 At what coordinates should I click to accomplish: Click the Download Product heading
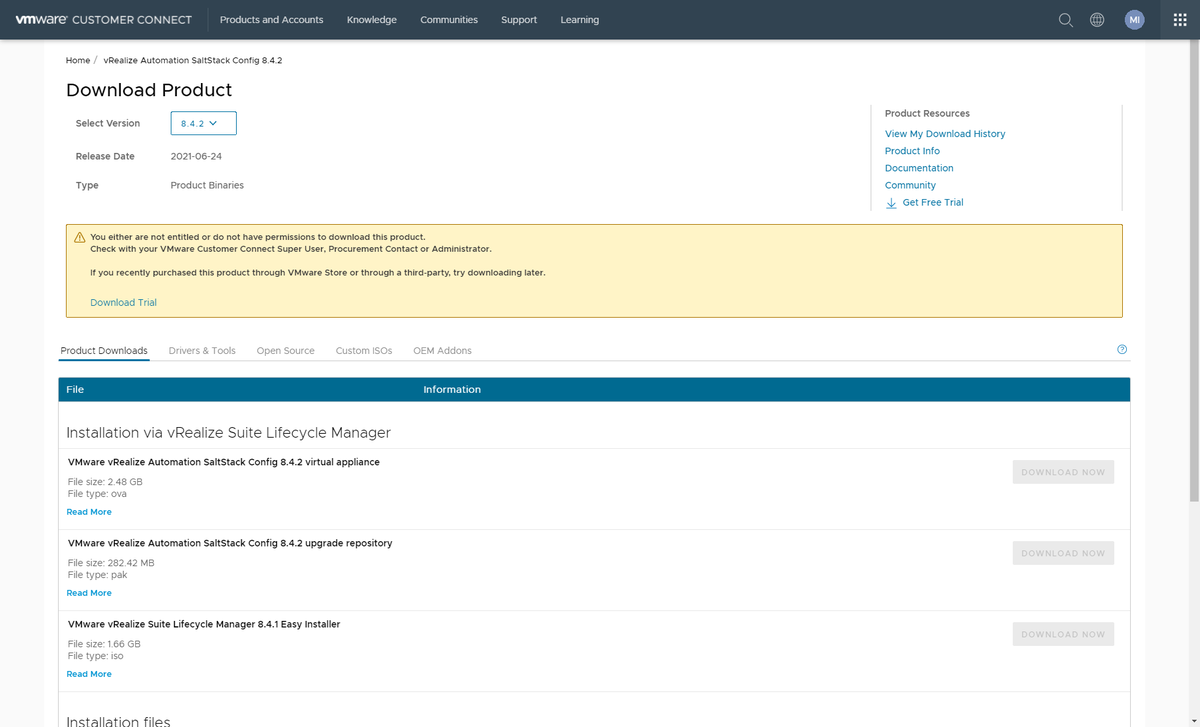point(149,90)
